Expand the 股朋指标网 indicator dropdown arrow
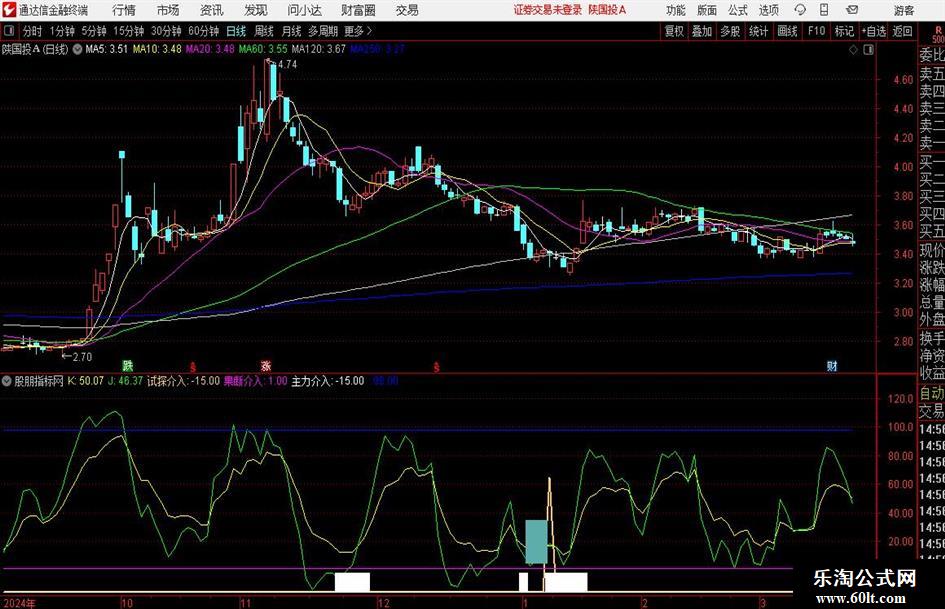945x609 pixels. coord(7,381)
